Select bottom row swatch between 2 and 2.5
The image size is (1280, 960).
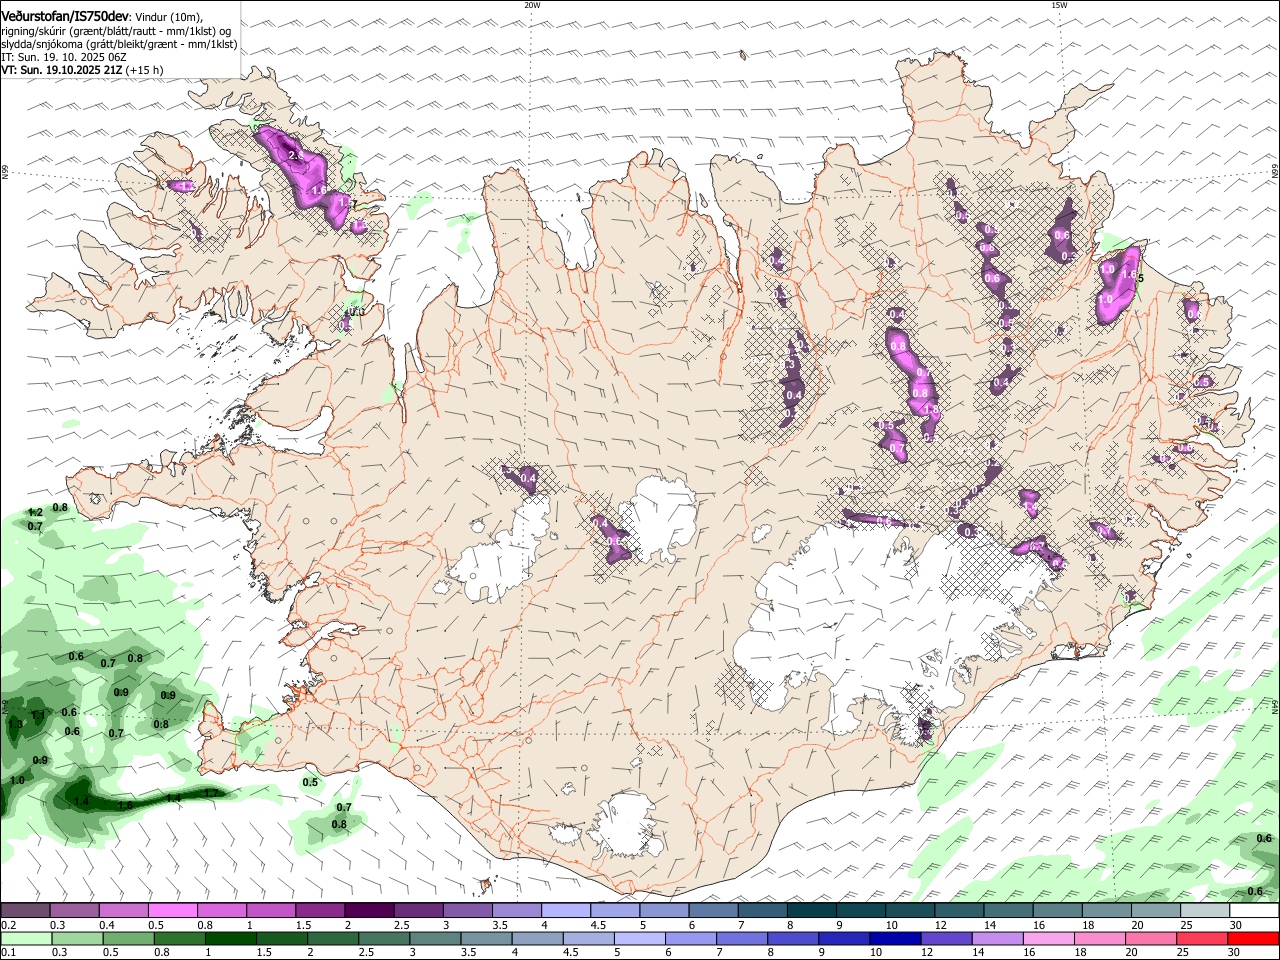point(332,938)
